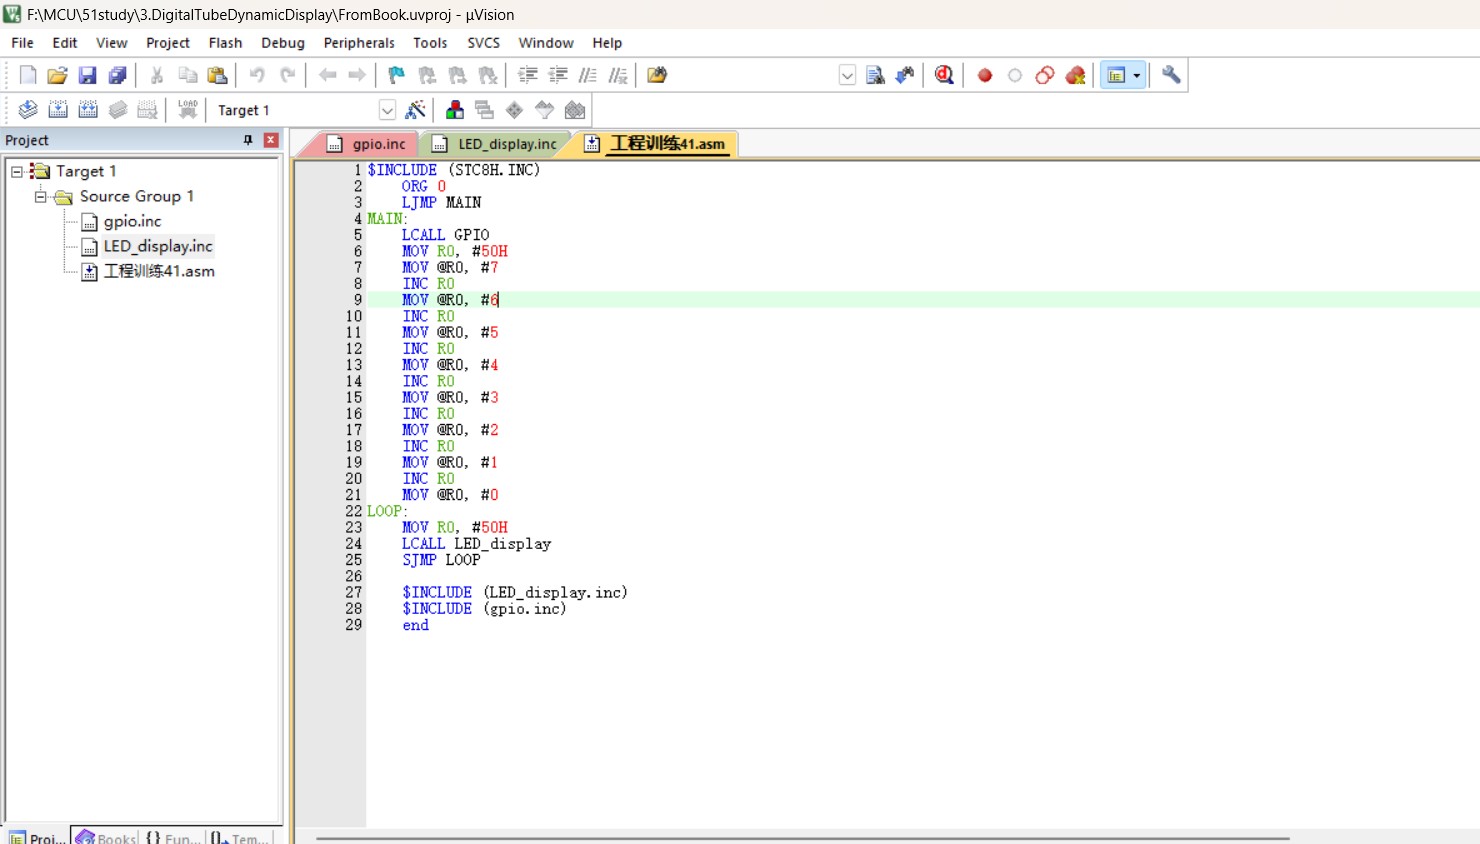
Task: Build the target with the Build icon
Action: click(x=58, y=110)
